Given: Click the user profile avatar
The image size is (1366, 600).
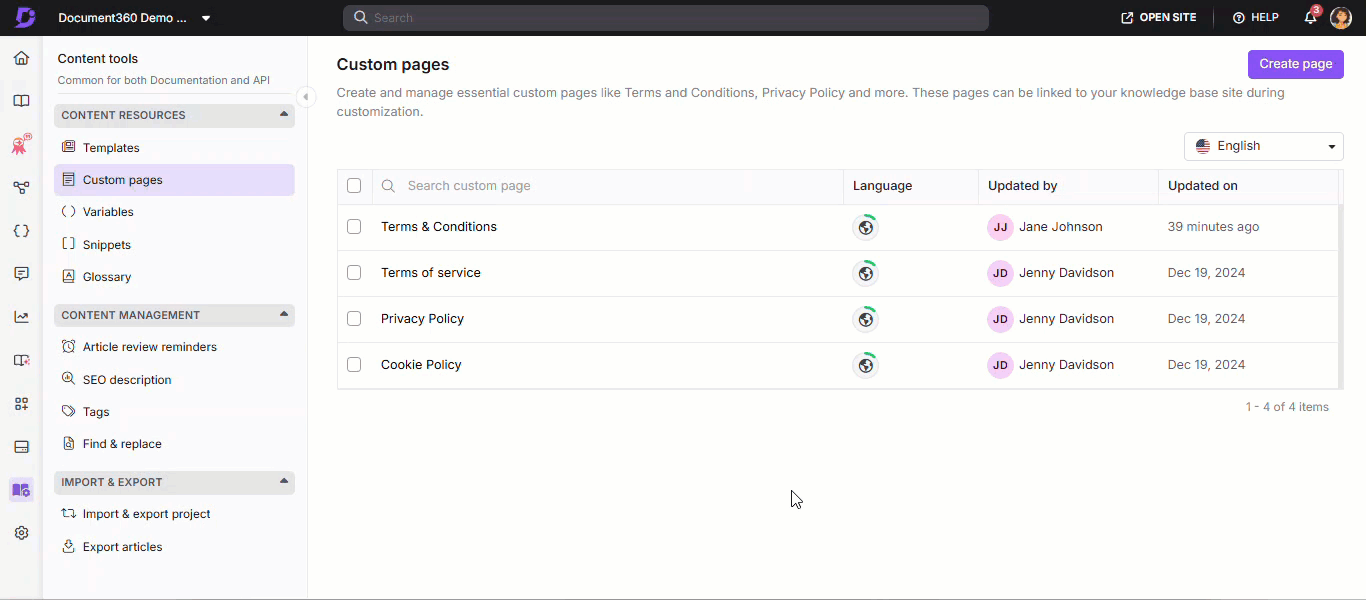Looking at the screenshot, I should [x=1340, y=18].
